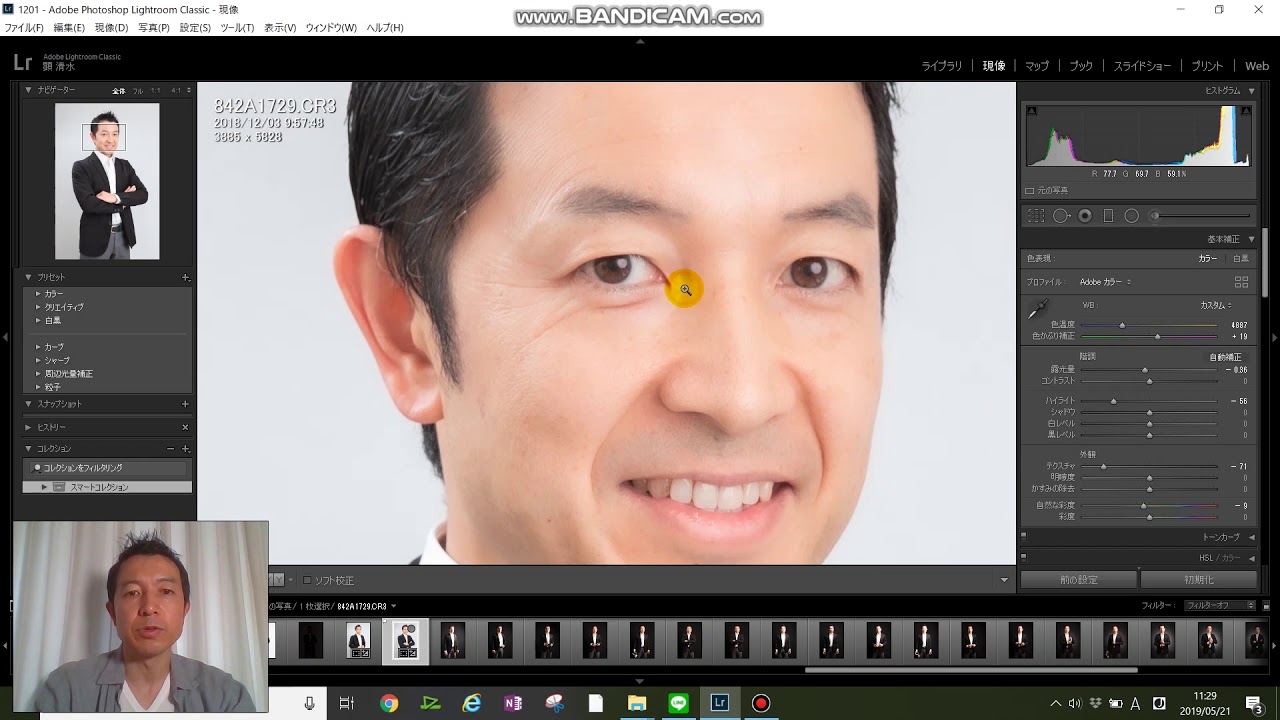Select the Red Eye Correction tool
Image resolution: width=1280 pixels, height=720 pixels.
[x=1085, y=216]
